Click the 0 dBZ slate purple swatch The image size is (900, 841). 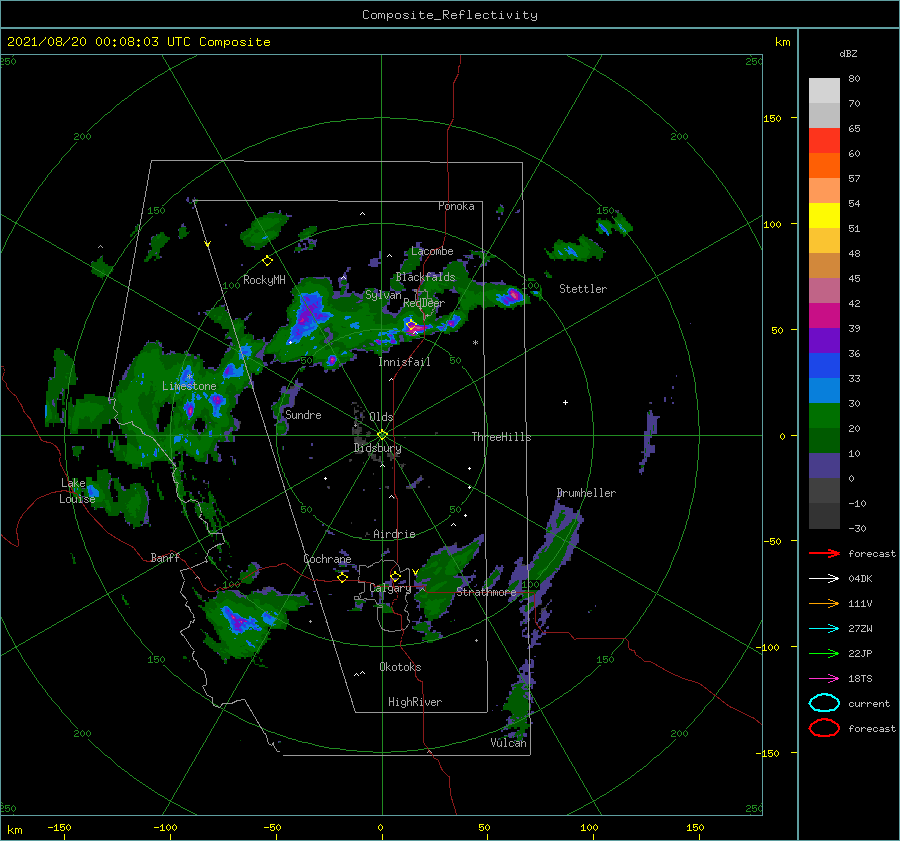point(824,465)
